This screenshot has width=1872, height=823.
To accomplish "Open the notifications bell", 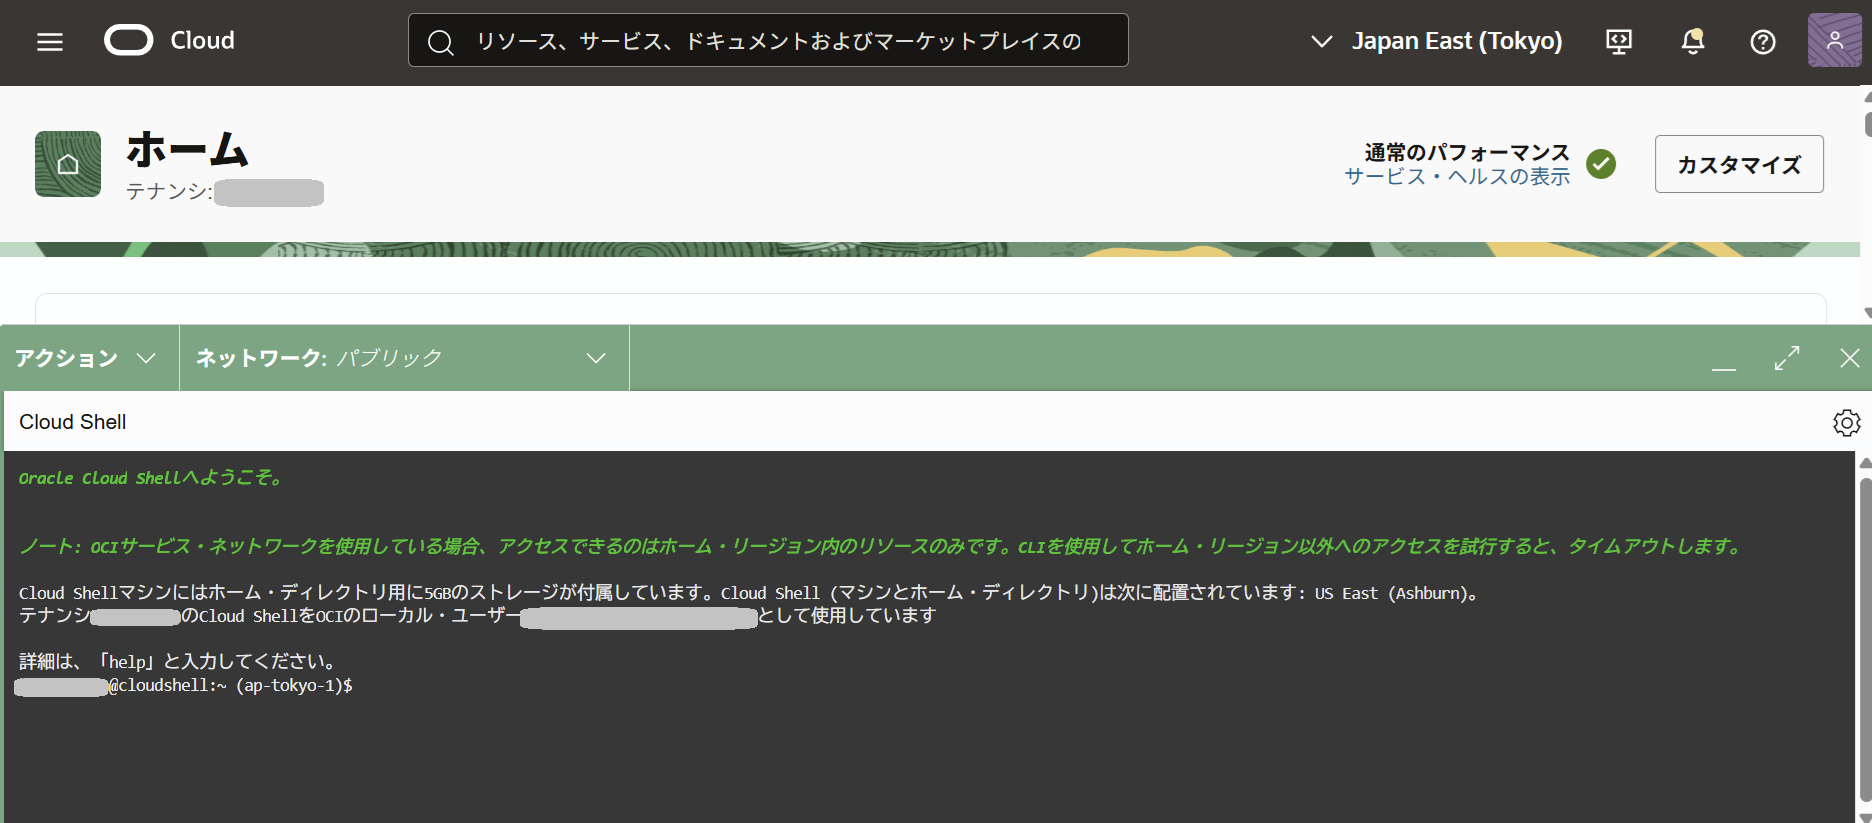I will click(x=1692, y=41).
